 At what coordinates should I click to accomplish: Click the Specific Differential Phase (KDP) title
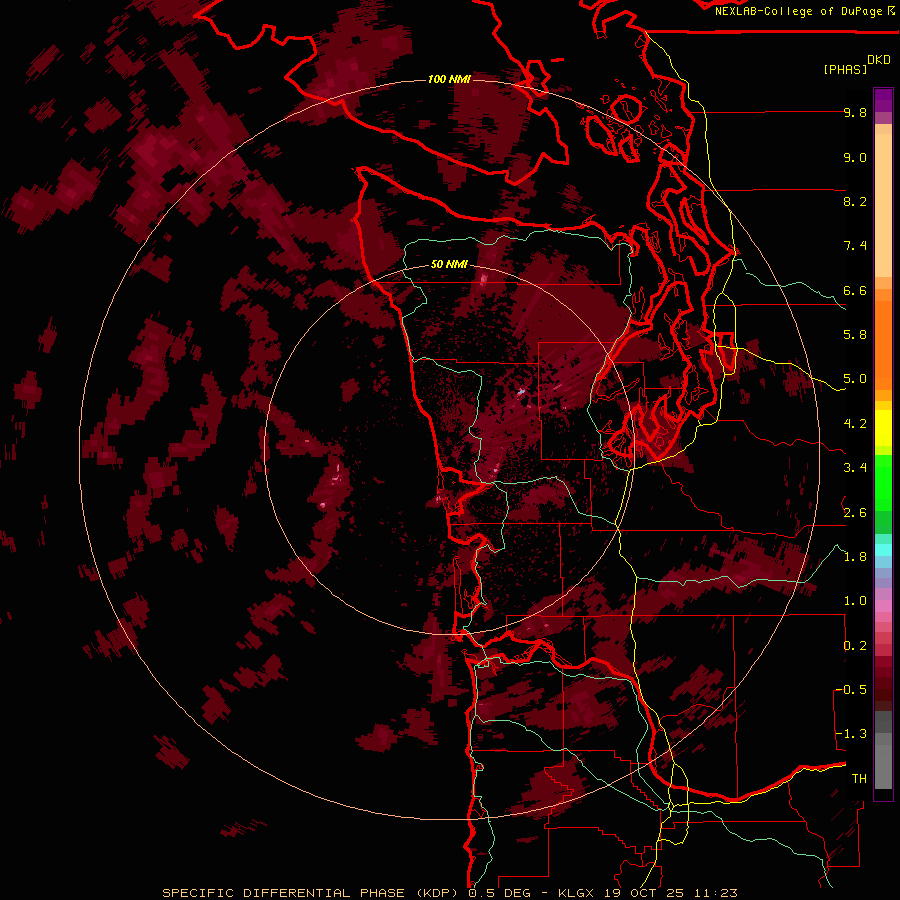[312, 893]
